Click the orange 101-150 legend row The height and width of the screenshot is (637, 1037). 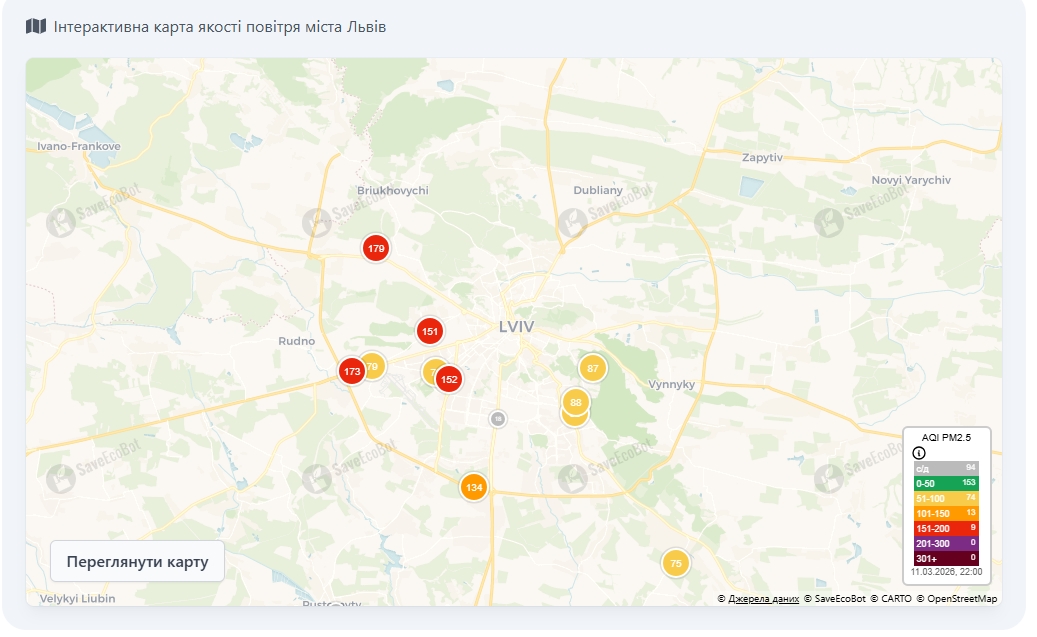946,513
